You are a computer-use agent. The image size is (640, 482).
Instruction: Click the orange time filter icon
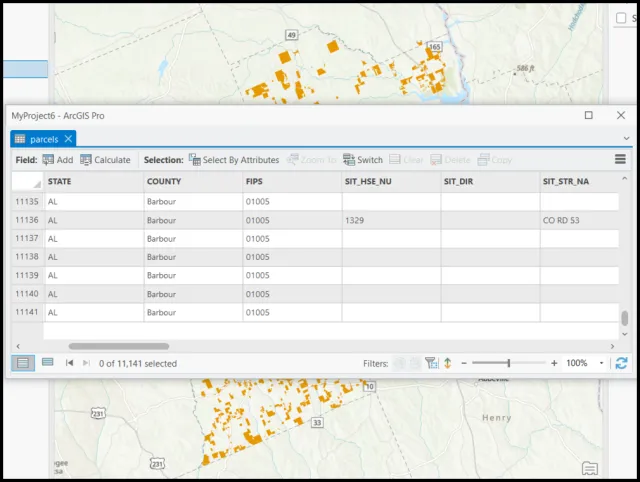pos(448,363)
